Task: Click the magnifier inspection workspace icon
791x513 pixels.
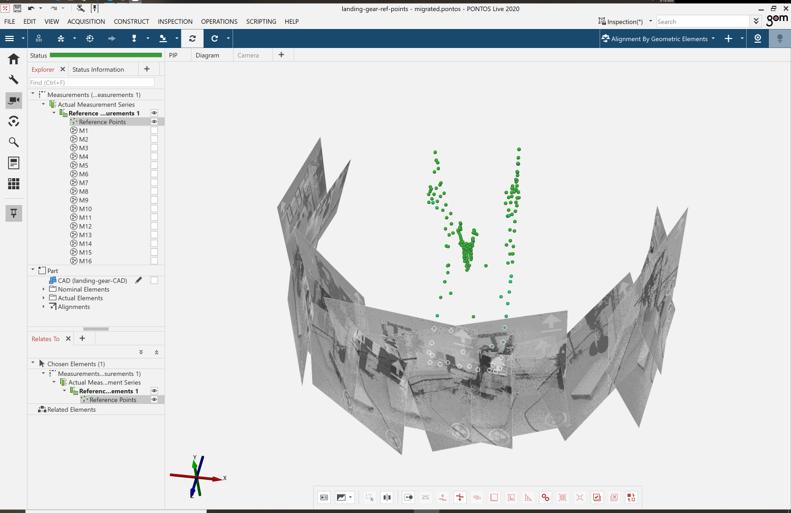Action: click(x=13, y=142)
